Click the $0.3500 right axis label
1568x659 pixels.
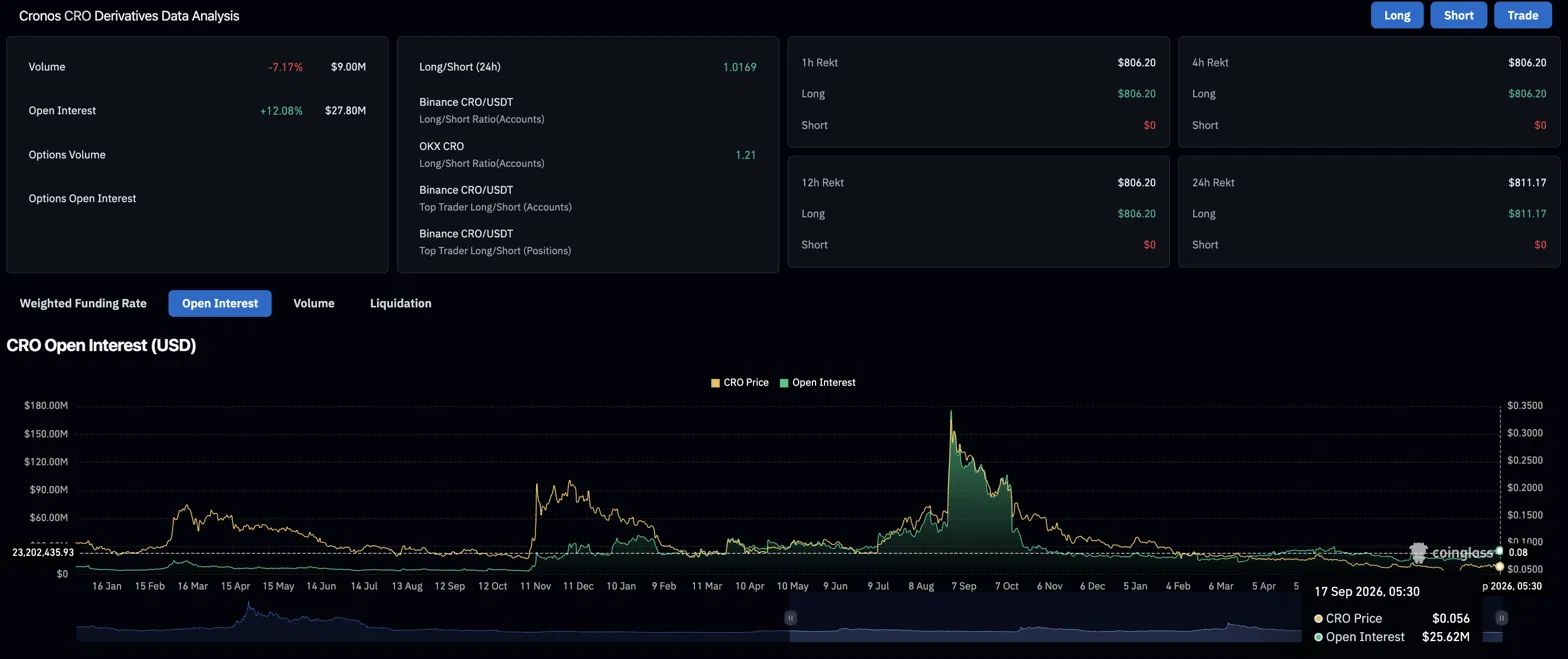(1525, 406)
